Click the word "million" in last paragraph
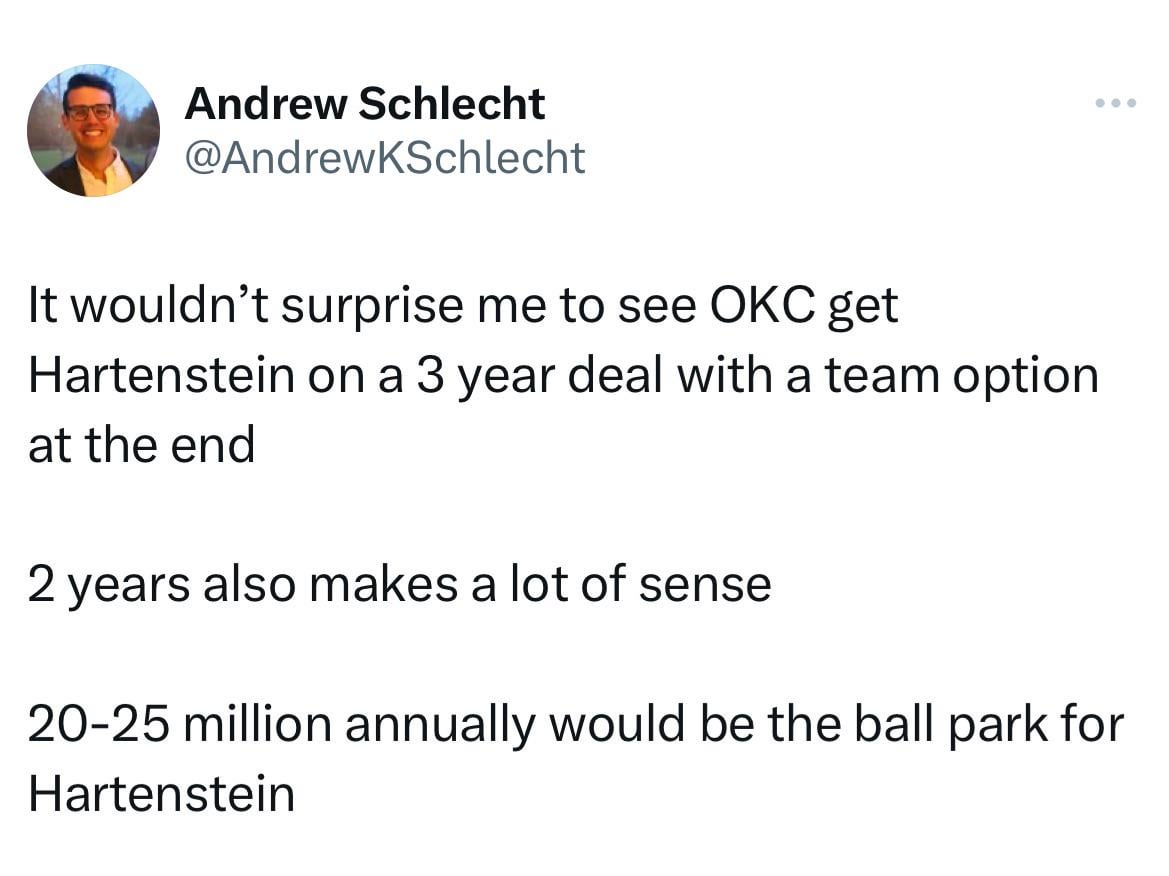1169x876 pixels. coord(257,724)
